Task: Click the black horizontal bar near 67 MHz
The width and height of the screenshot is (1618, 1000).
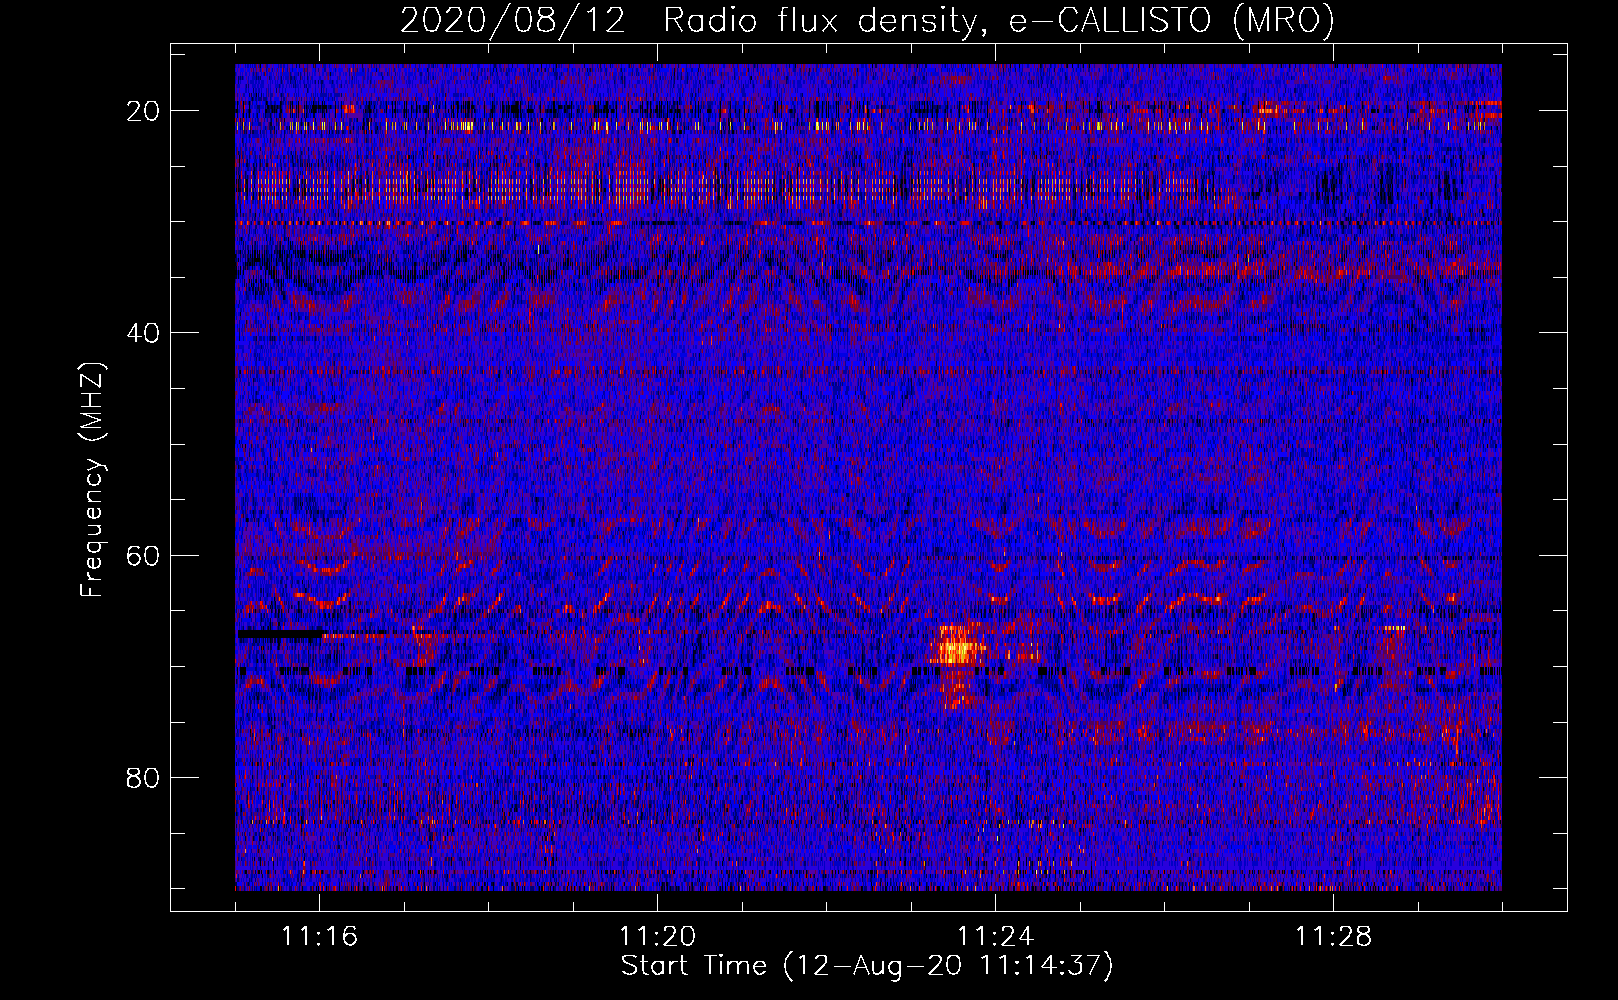Action: click(x=280, y=634)
